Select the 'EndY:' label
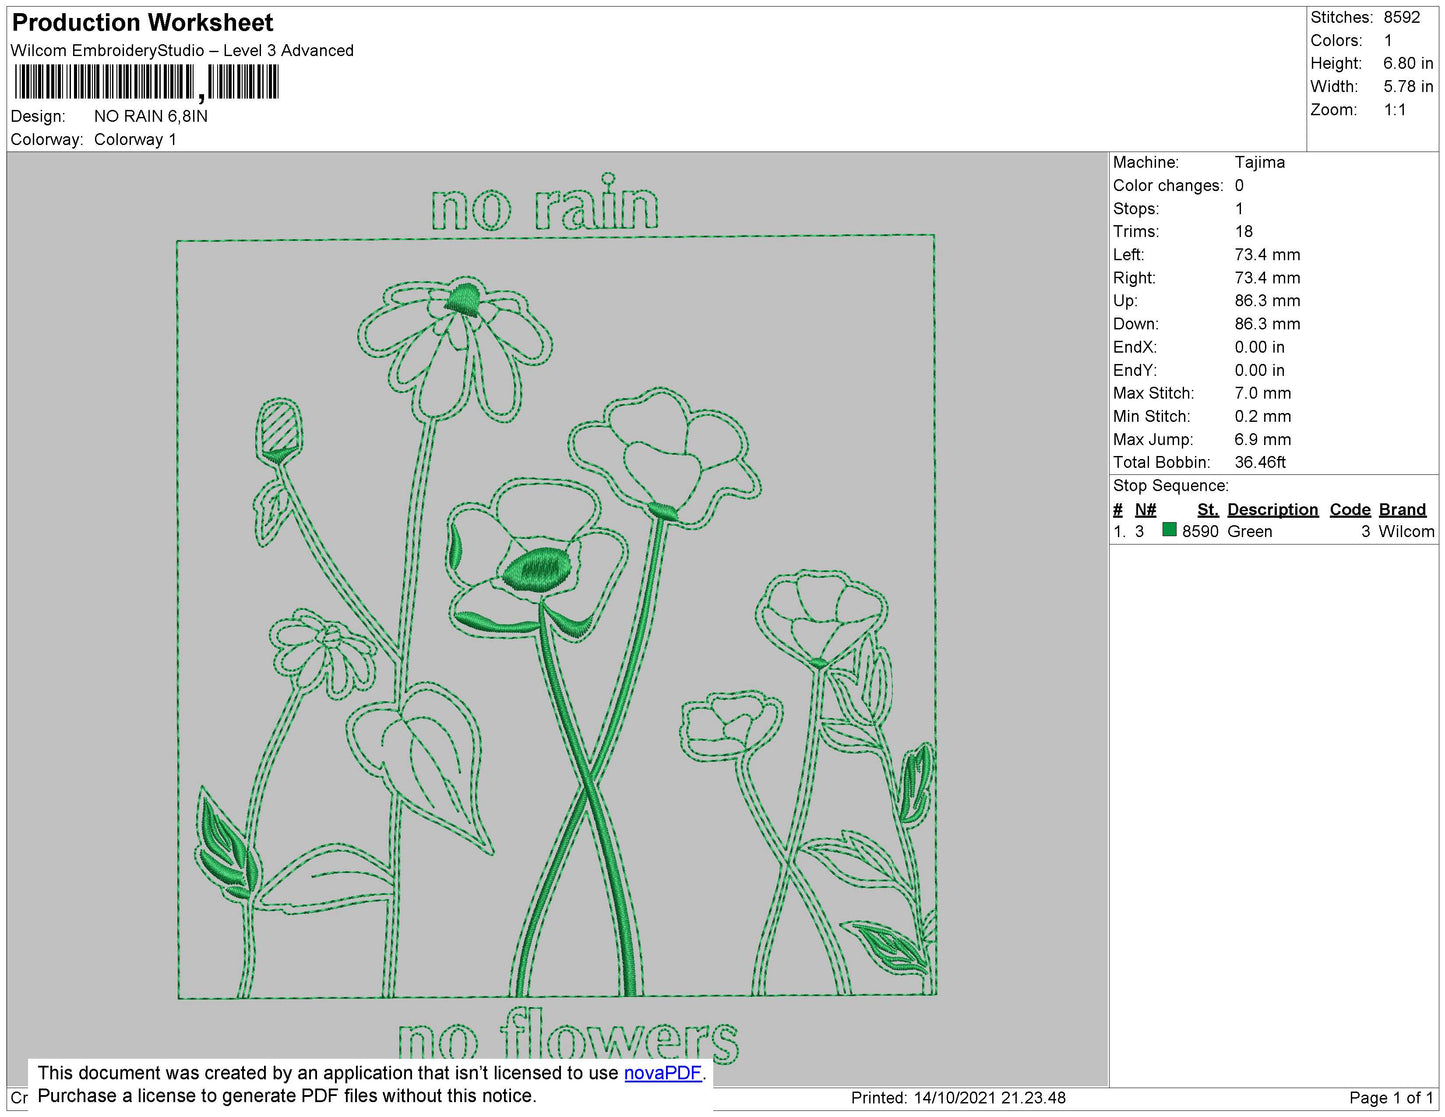1445x1117 pixels. [1135, 371]
